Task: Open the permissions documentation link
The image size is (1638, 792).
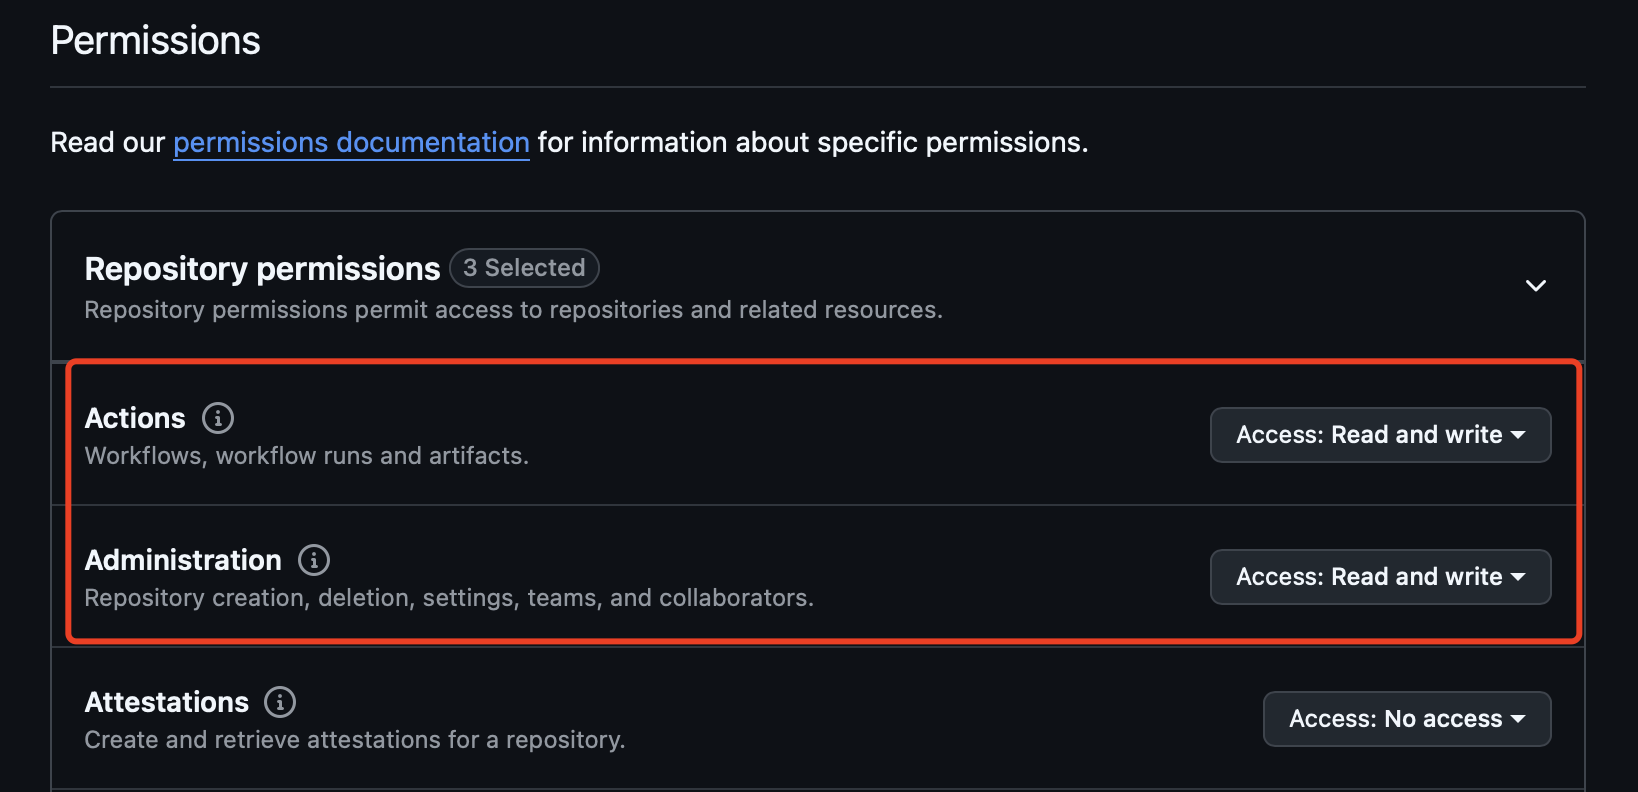Action: point(351,143)
